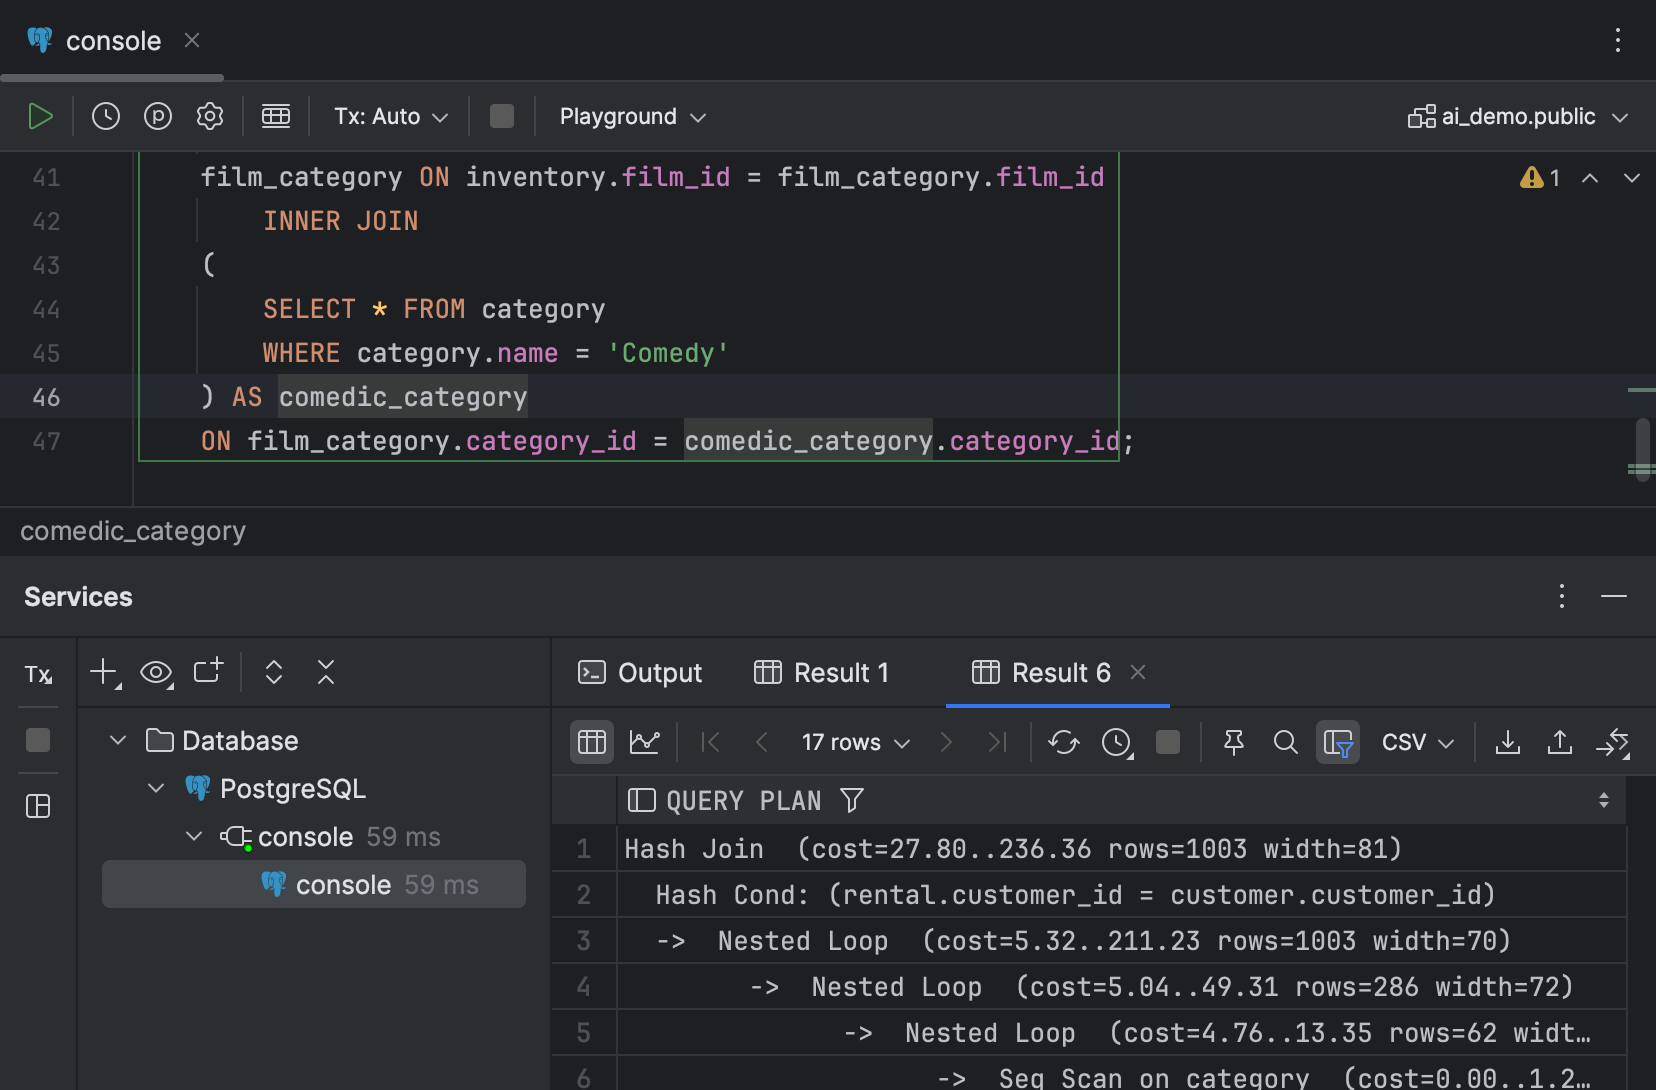Open search in the result grid
The image size is (1656, 1090).
pyautogui.click(x=1284, y=743)
